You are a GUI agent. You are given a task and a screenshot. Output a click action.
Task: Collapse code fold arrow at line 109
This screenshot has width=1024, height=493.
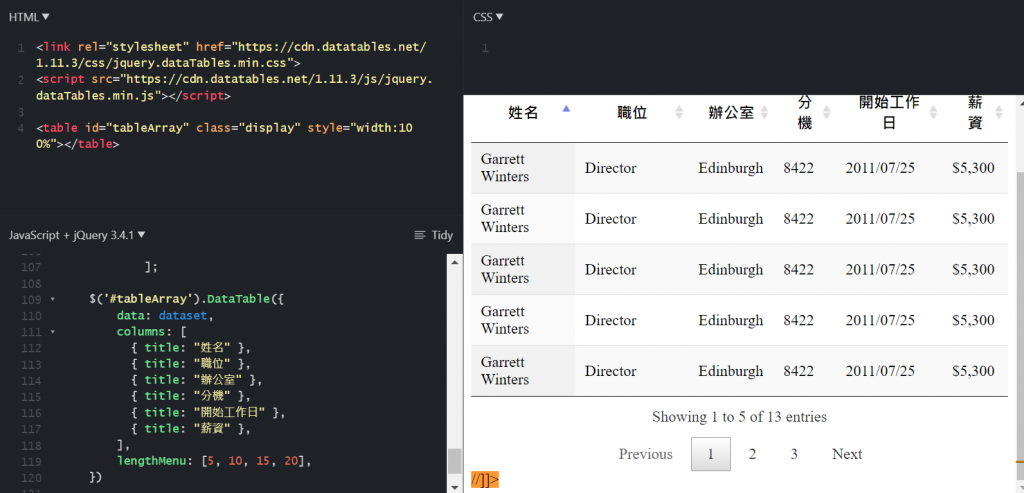pos(52,299)
